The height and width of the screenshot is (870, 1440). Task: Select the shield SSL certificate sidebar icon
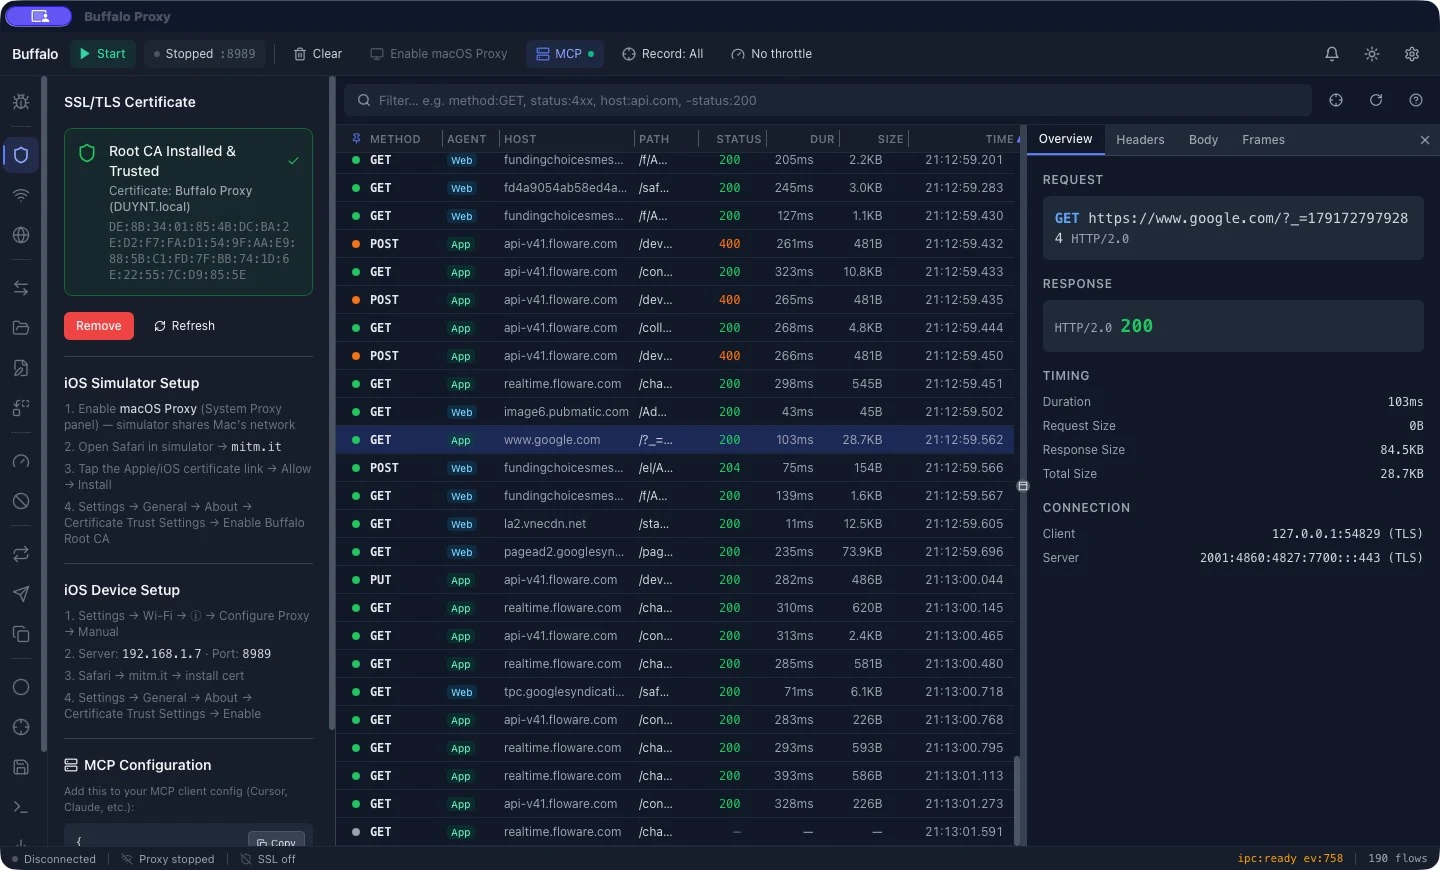(21, 155)
